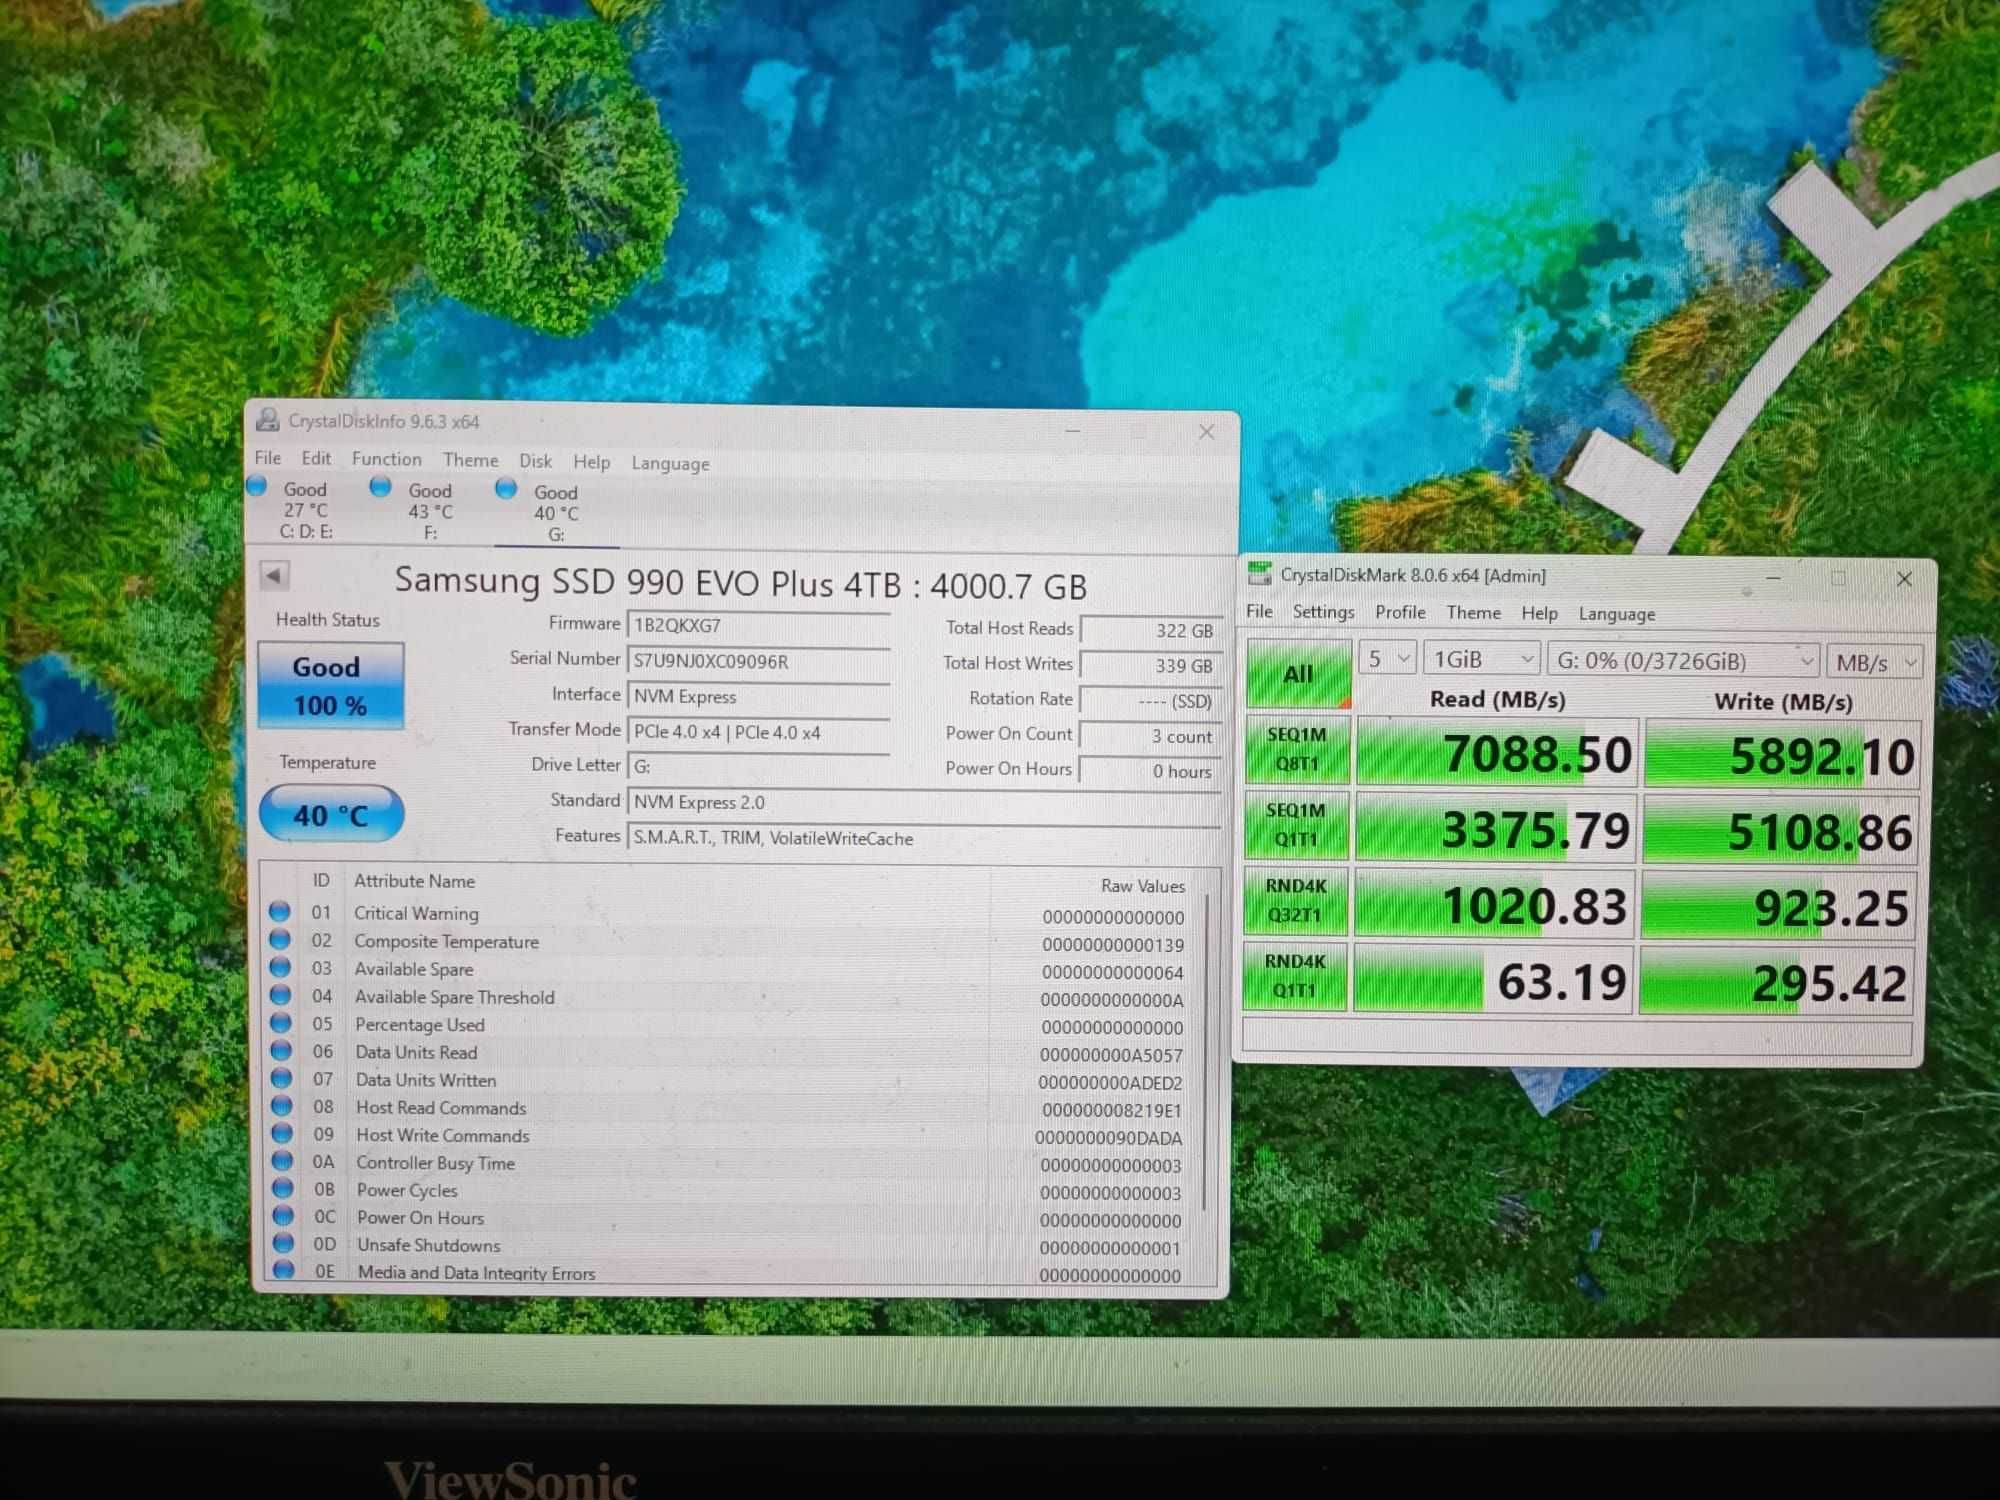Open File menu in CrystalDiskMark
Screen dimensions: 2000x1500
coord(1259,611)
